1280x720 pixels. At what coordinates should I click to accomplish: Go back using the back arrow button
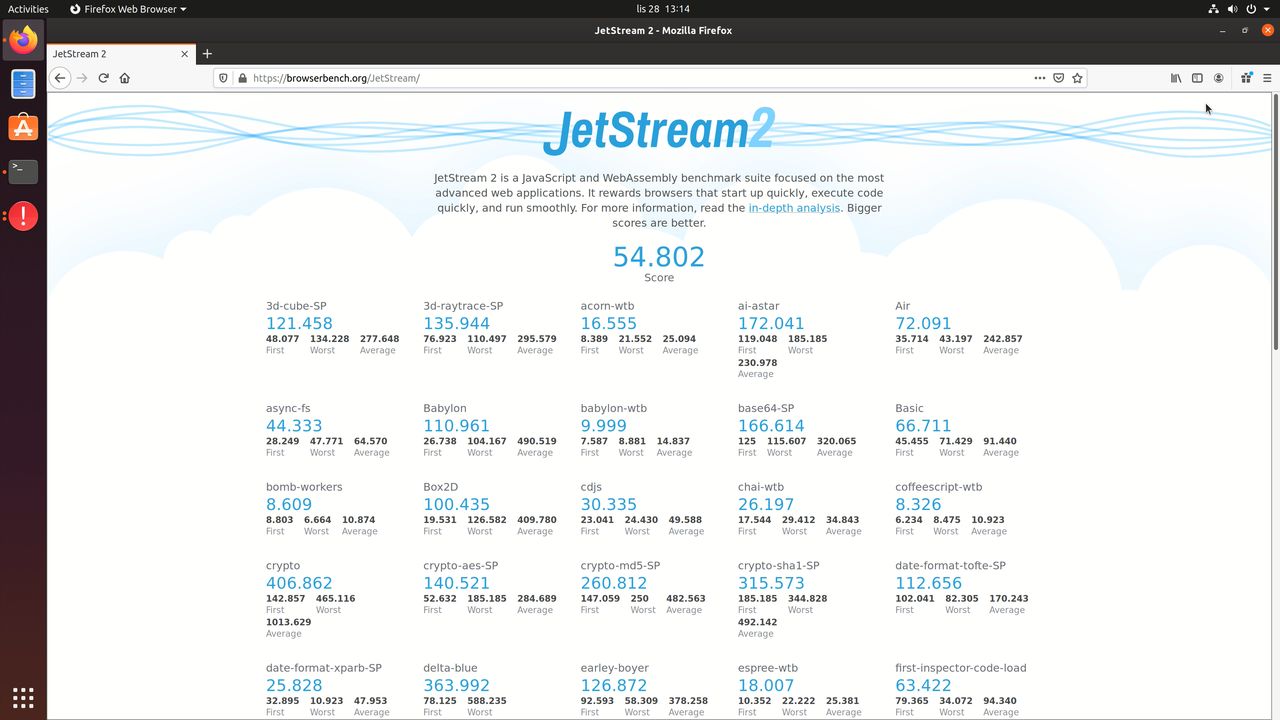pyautogui.click(x=60, y=78)
